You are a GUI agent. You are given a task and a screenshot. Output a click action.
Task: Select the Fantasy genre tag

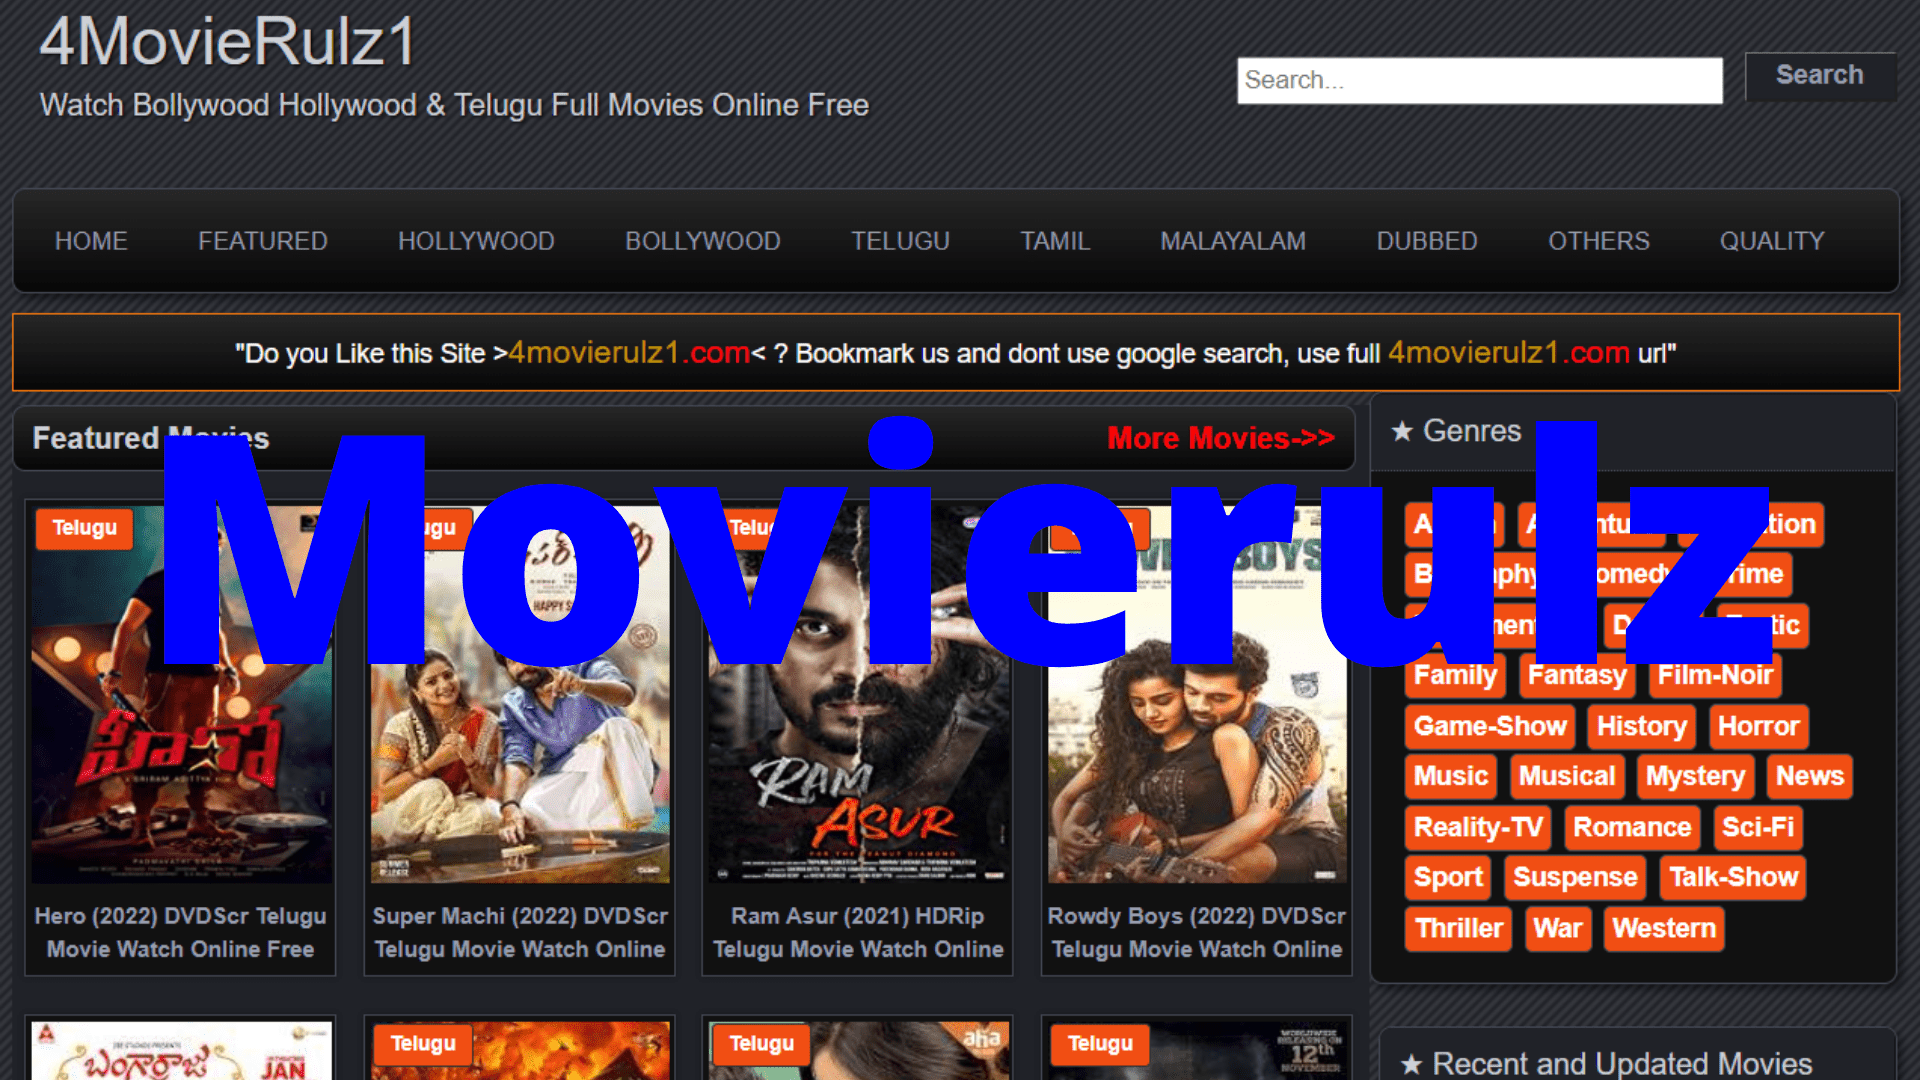click(1577, 676)
